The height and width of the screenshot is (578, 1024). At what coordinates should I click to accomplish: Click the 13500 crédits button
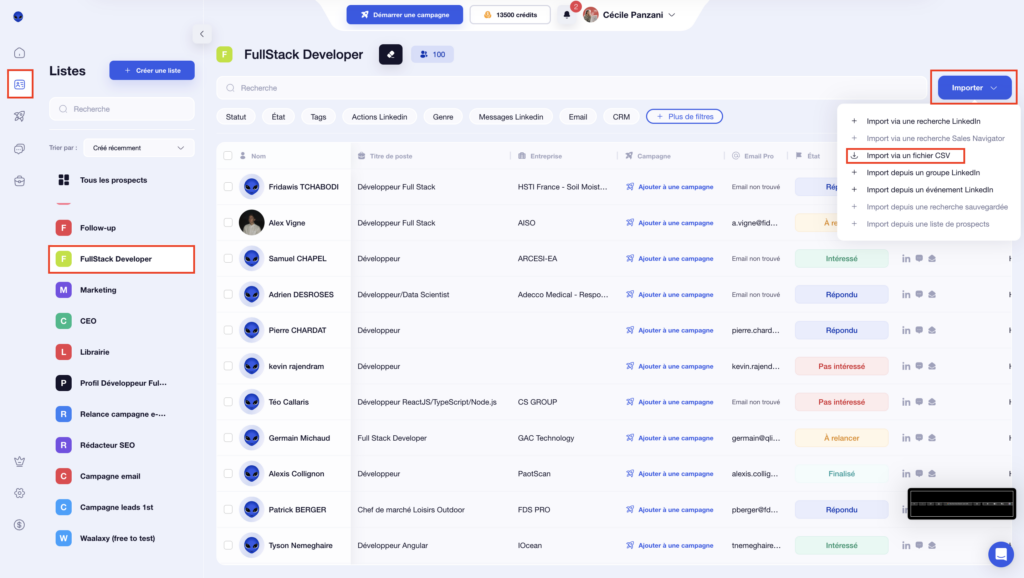click(x=510, y=14)
